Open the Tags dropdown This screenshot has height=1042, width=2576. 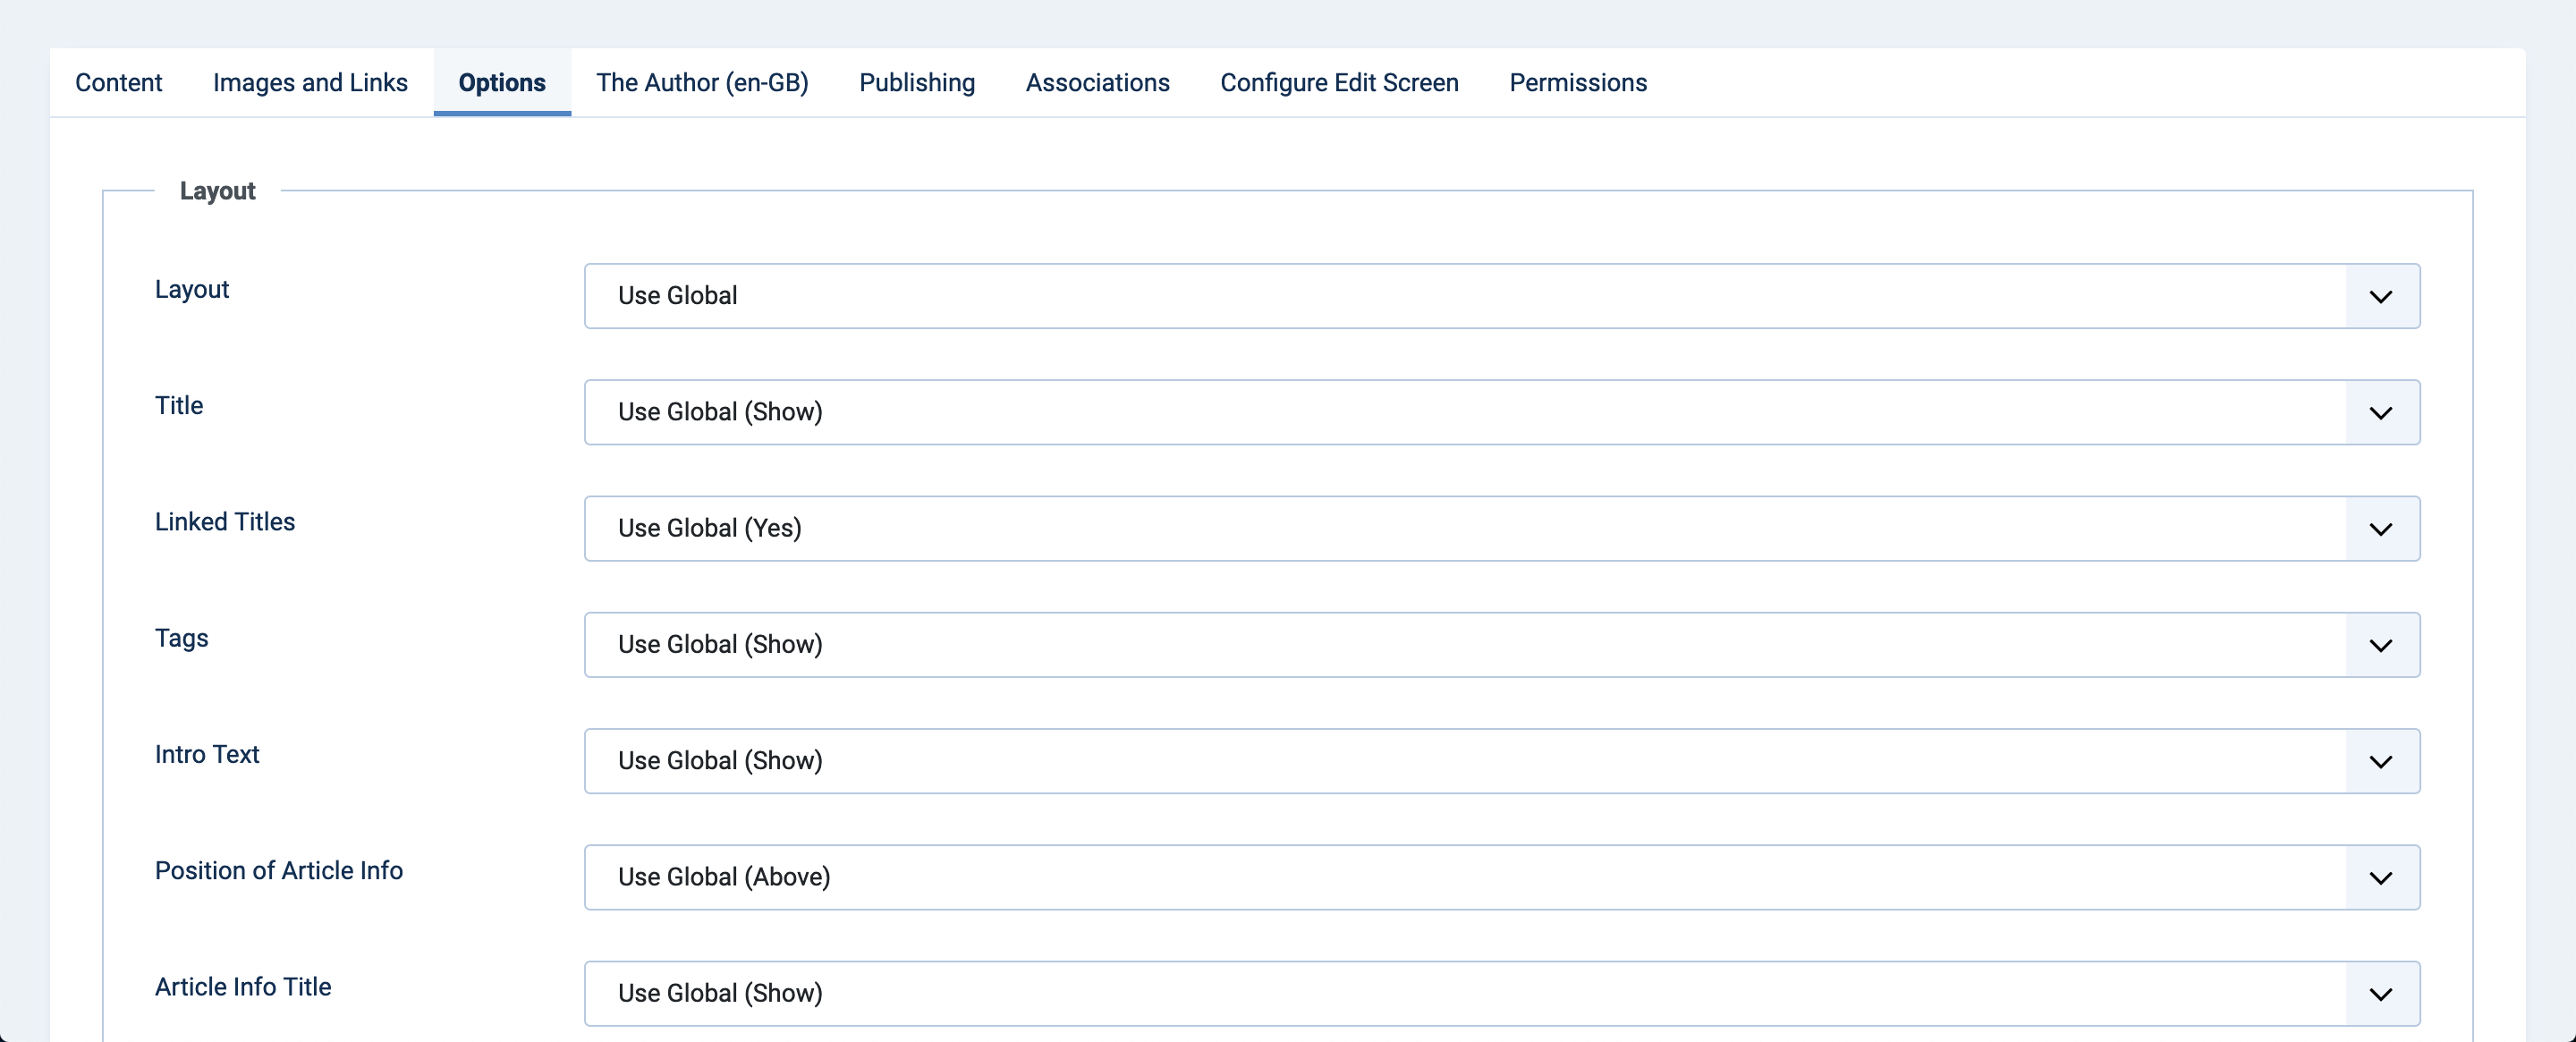(x=1502, y=645)
